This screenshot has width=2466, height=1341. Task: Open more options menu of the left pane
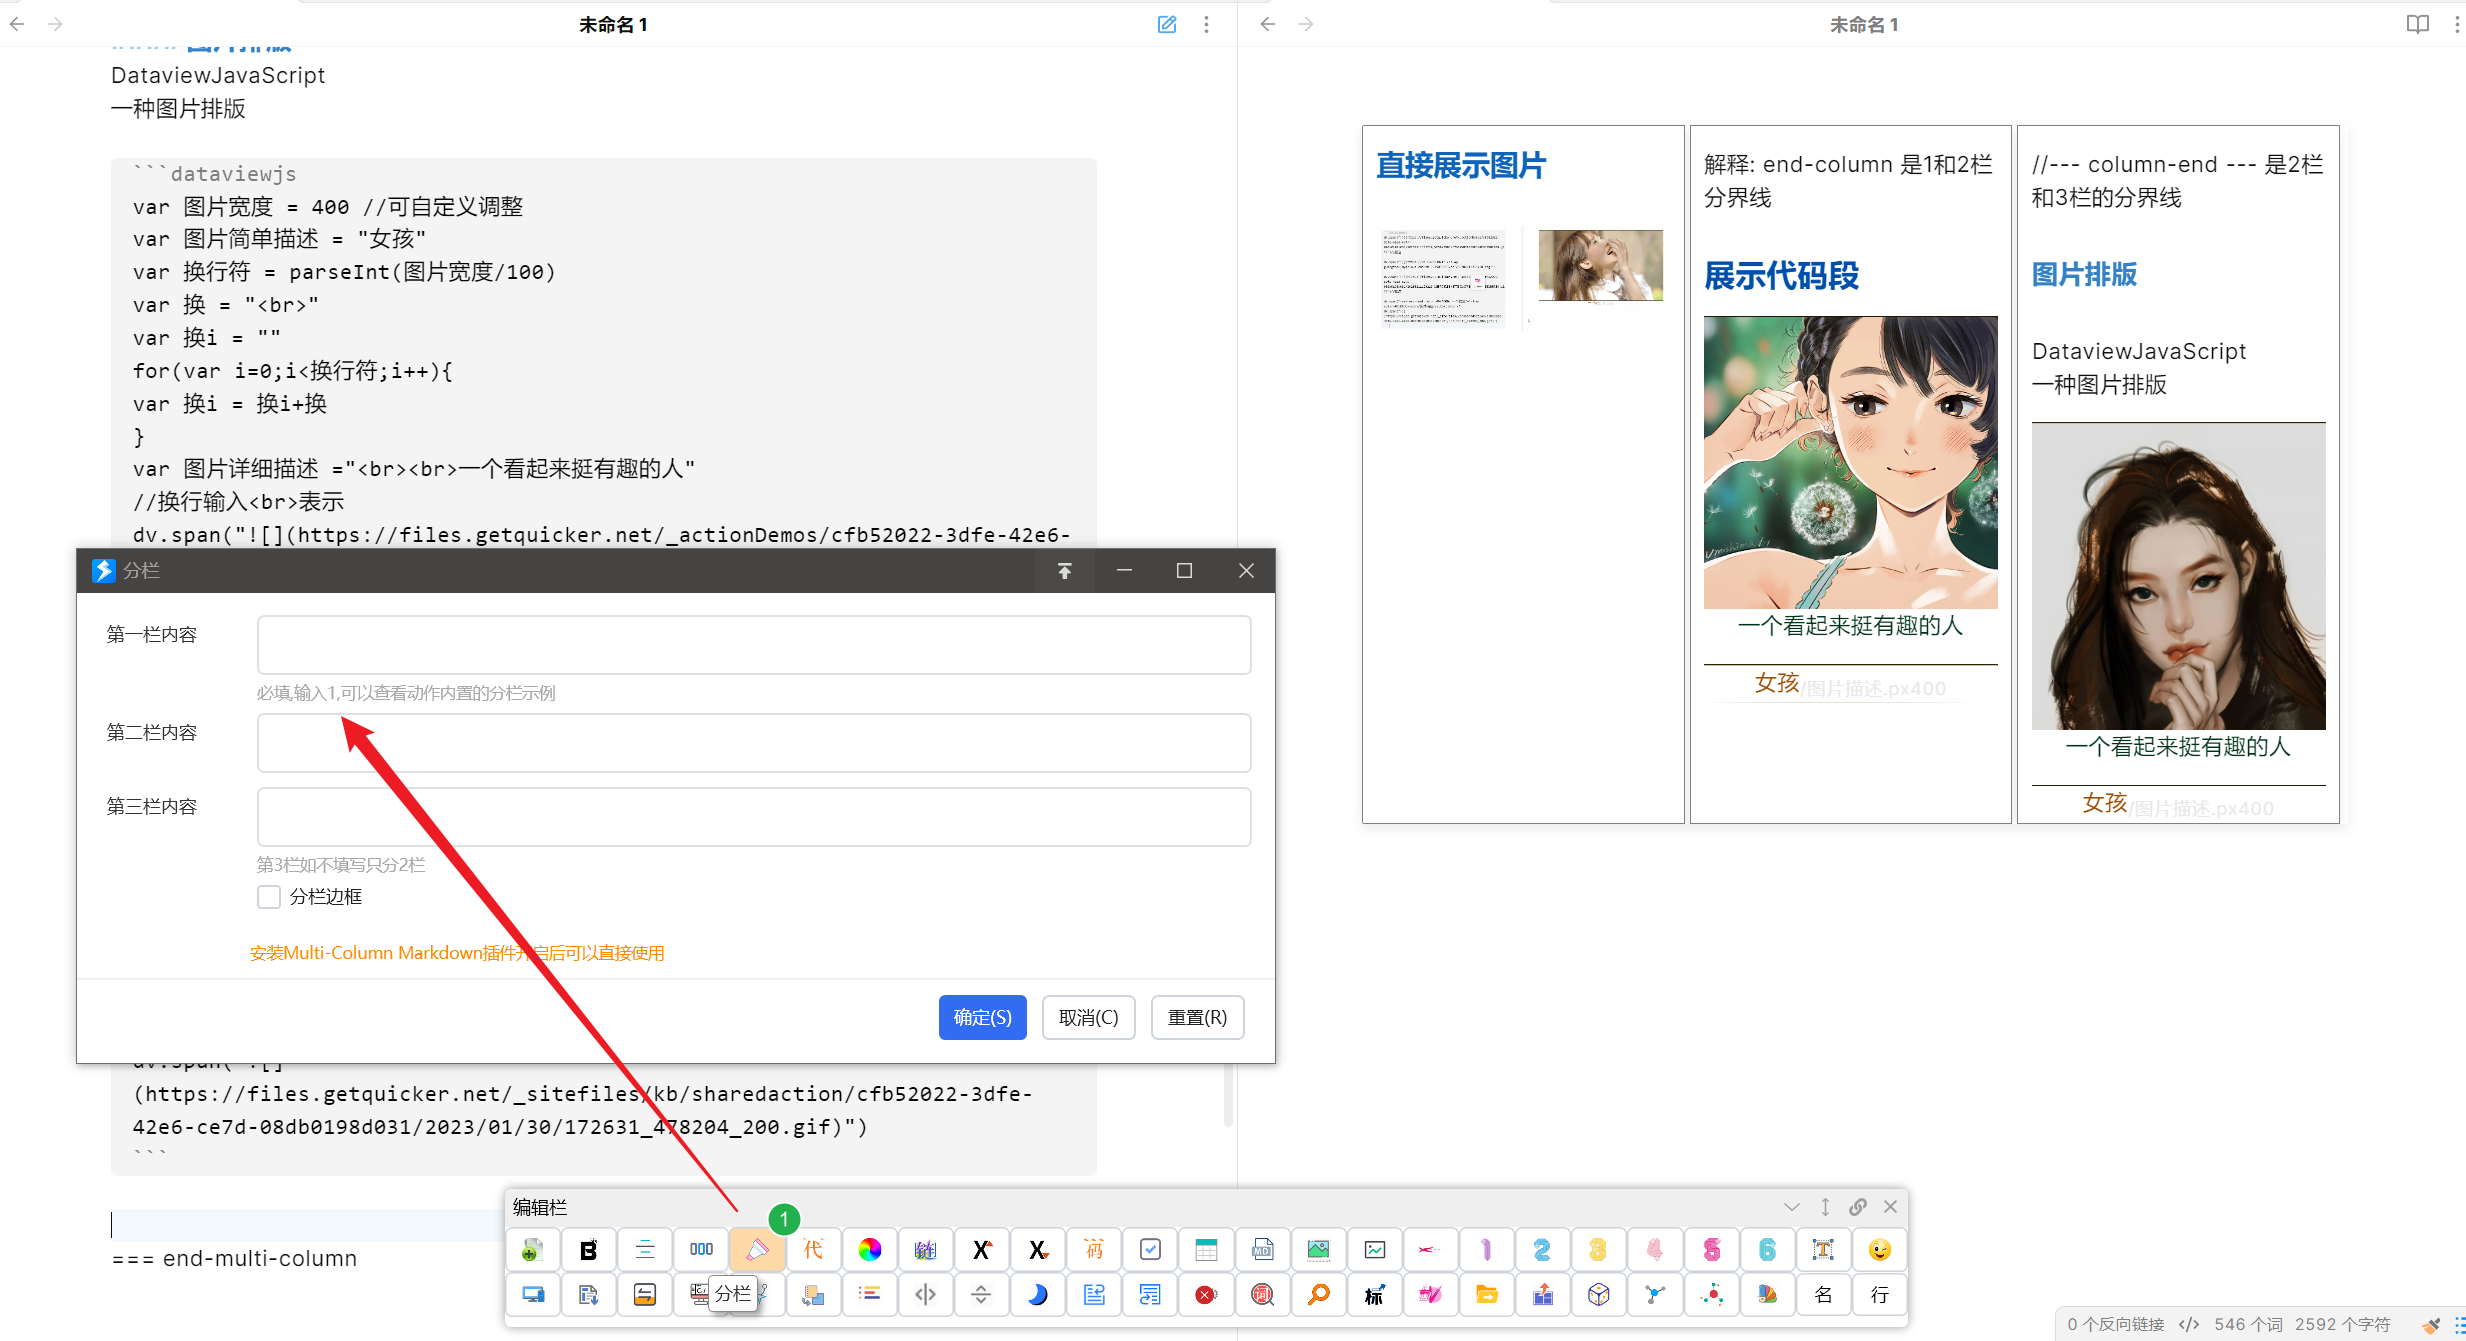1206,24
